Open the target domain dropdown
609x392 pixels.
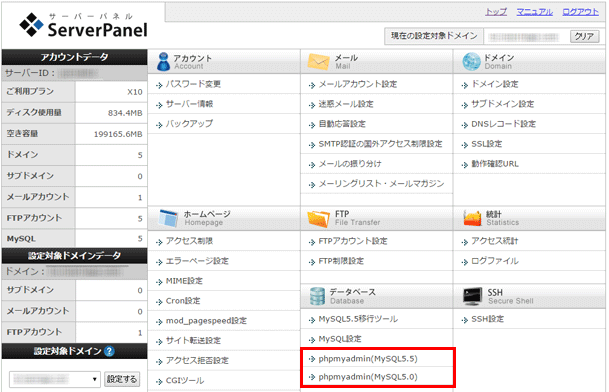55,379
